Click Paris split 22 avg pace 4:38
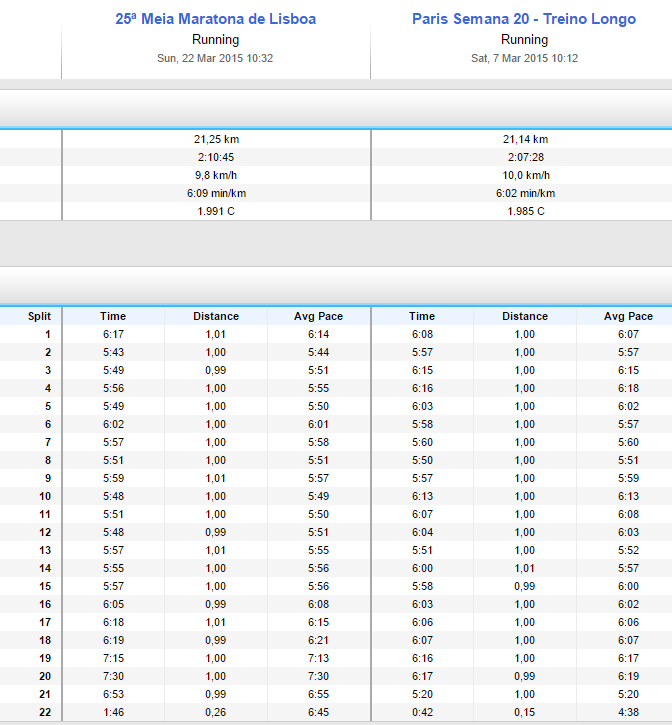Viewport: 672px width, 725px height. 628,712
